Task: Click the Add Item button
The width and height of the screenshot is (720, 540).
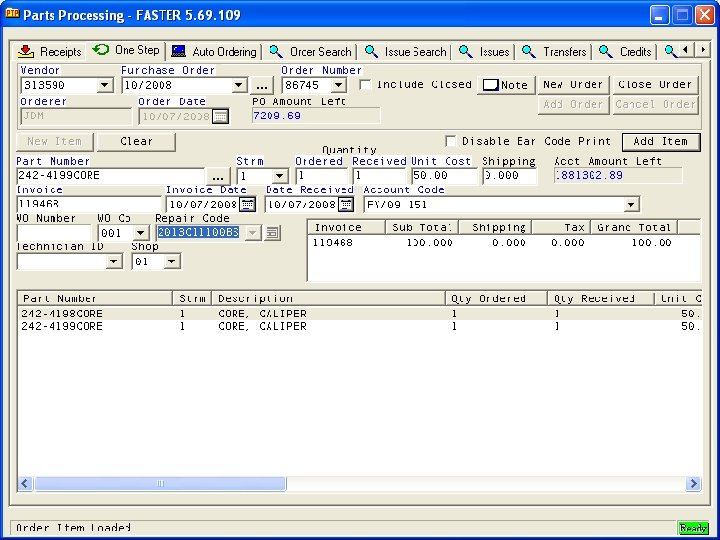Action: click(x=661, y=141)
